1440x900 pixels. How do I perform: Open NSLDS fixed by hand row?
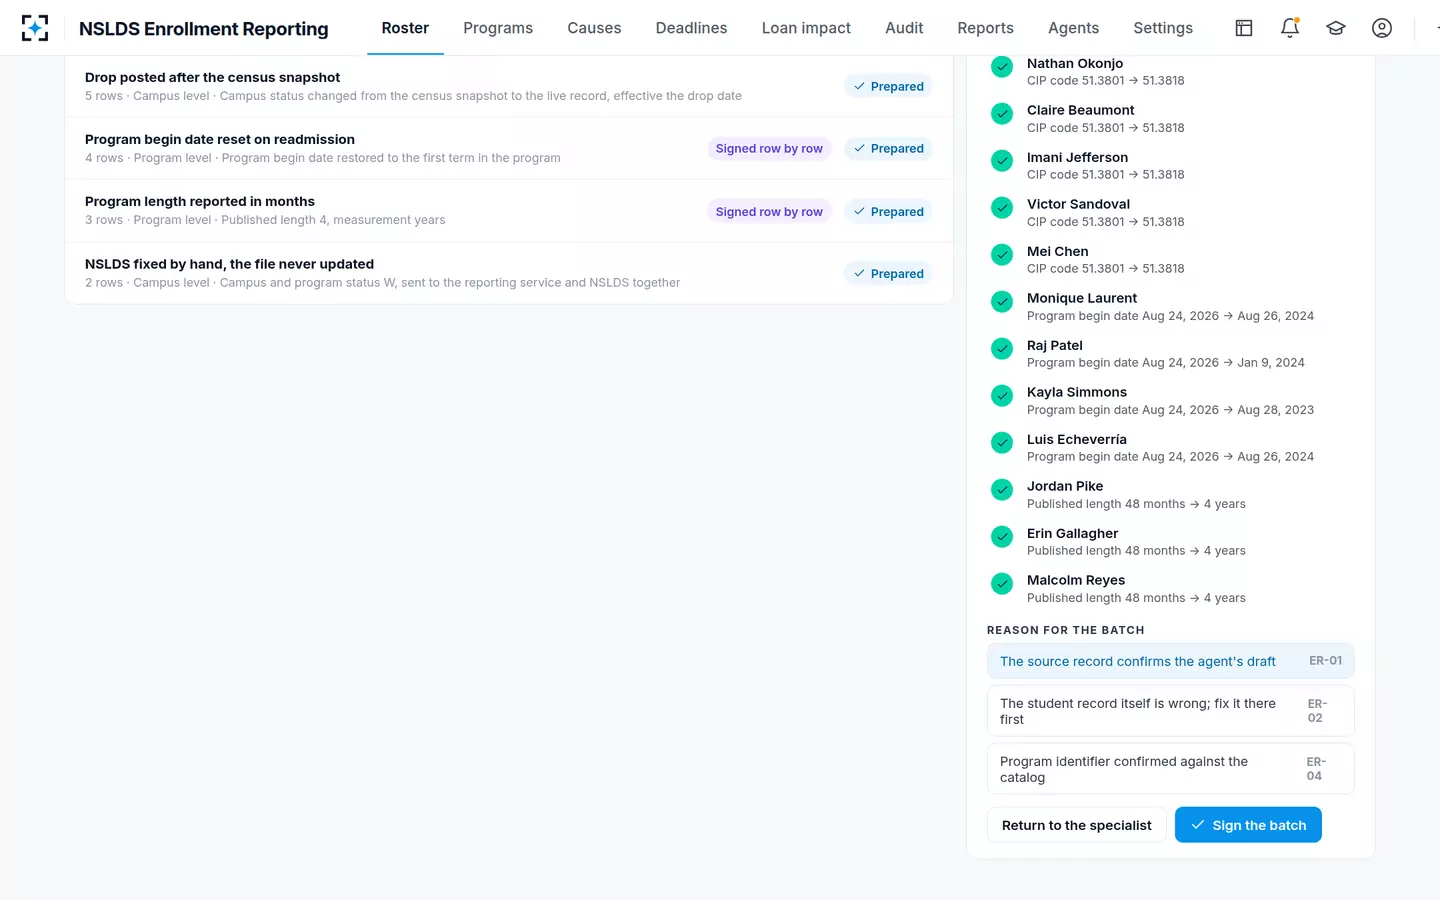(x=509, y=273)
